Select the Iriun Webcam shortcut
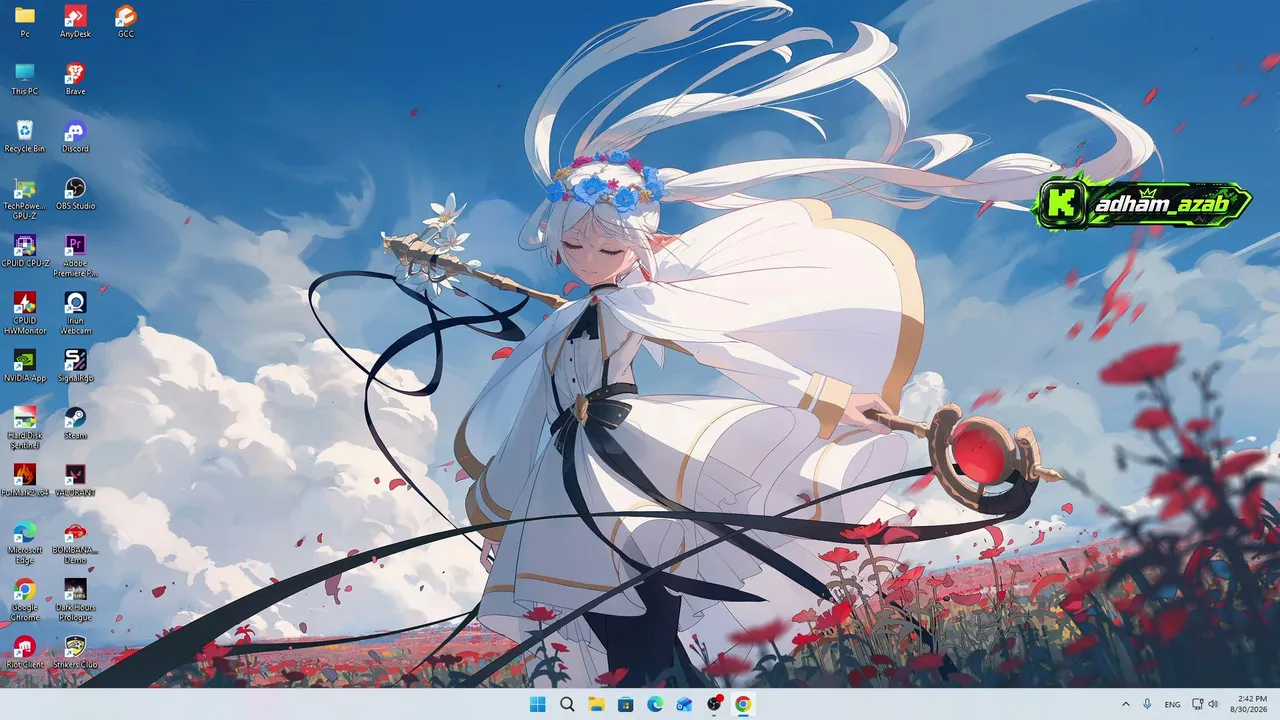The width and height of the screenshot is (1280, 720). click(75, 313)
